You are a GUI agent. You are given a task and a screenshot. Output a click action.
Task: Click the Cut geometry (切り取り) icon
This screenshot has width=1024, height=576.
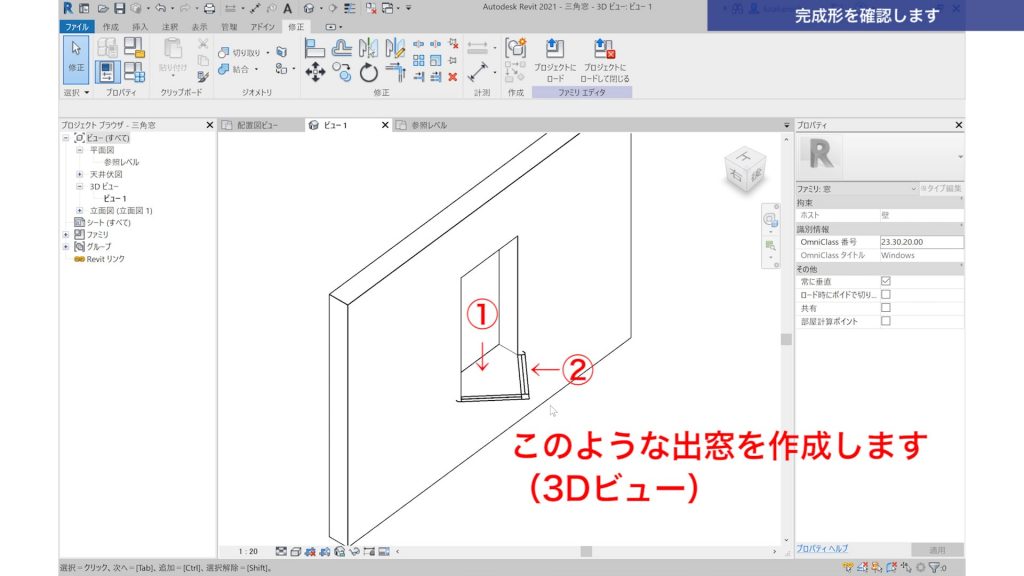click(x=223, y=52)
